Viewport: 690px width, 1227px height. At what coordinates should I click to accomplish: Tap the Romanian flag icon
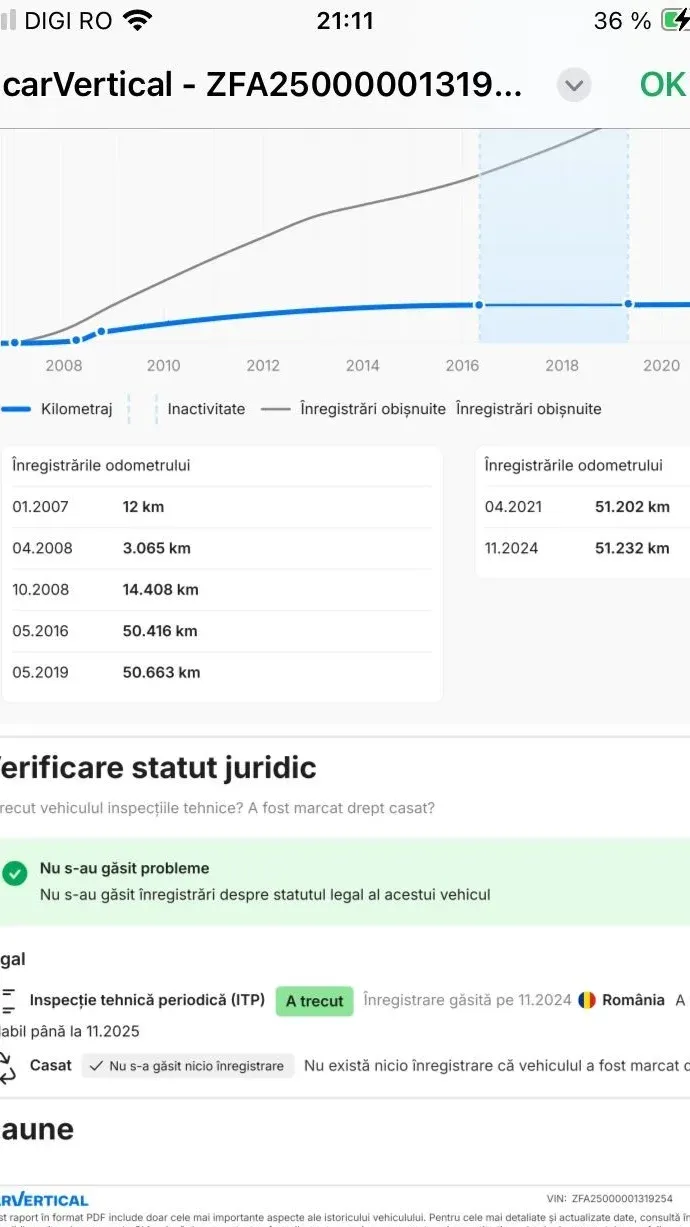587,1000
